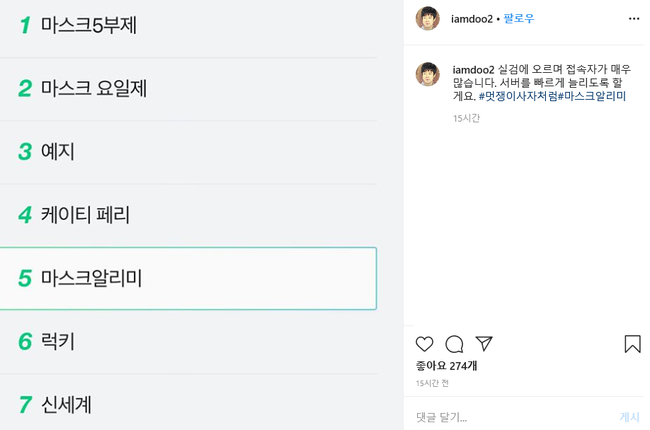Select trending item 2 마스크 요일제
The image size is (650, 430).
[x=93, y=89]
